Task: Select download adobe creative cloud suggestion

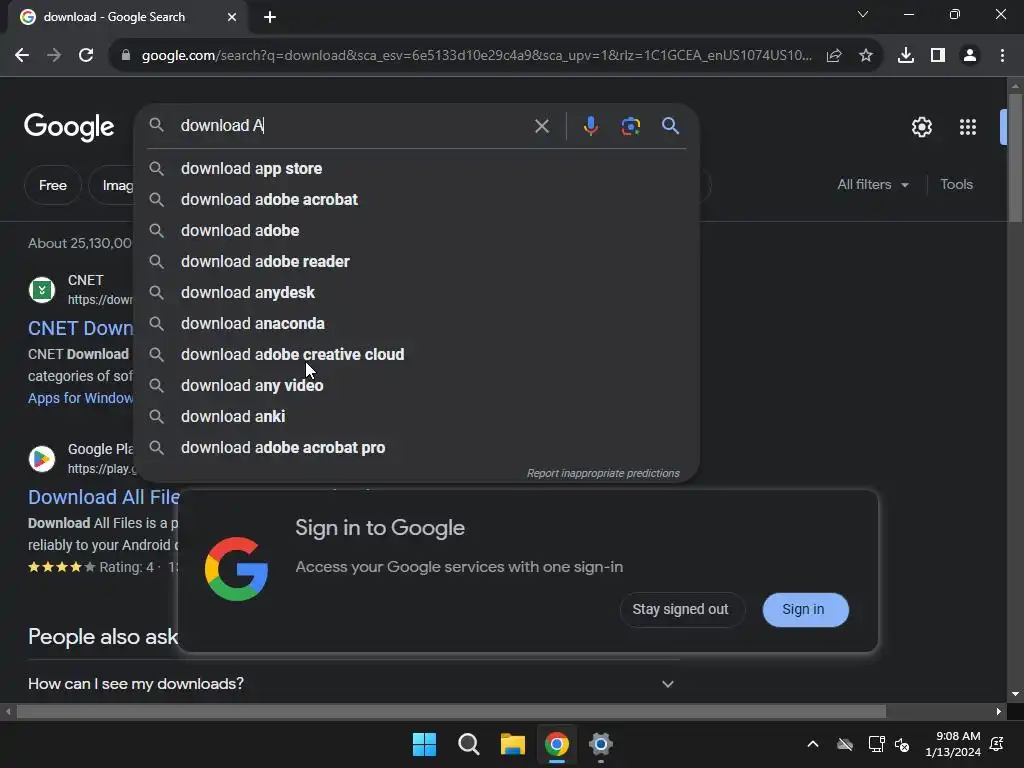Action: (417, 355)
